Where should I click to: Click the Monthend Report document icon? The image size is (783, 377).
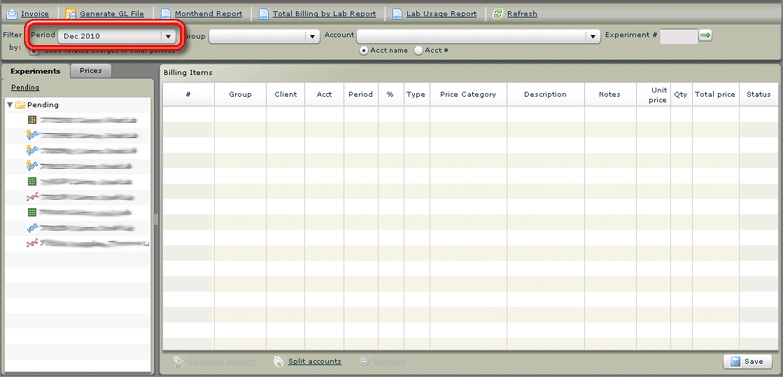pyautogui.click(x=165, y=14)
